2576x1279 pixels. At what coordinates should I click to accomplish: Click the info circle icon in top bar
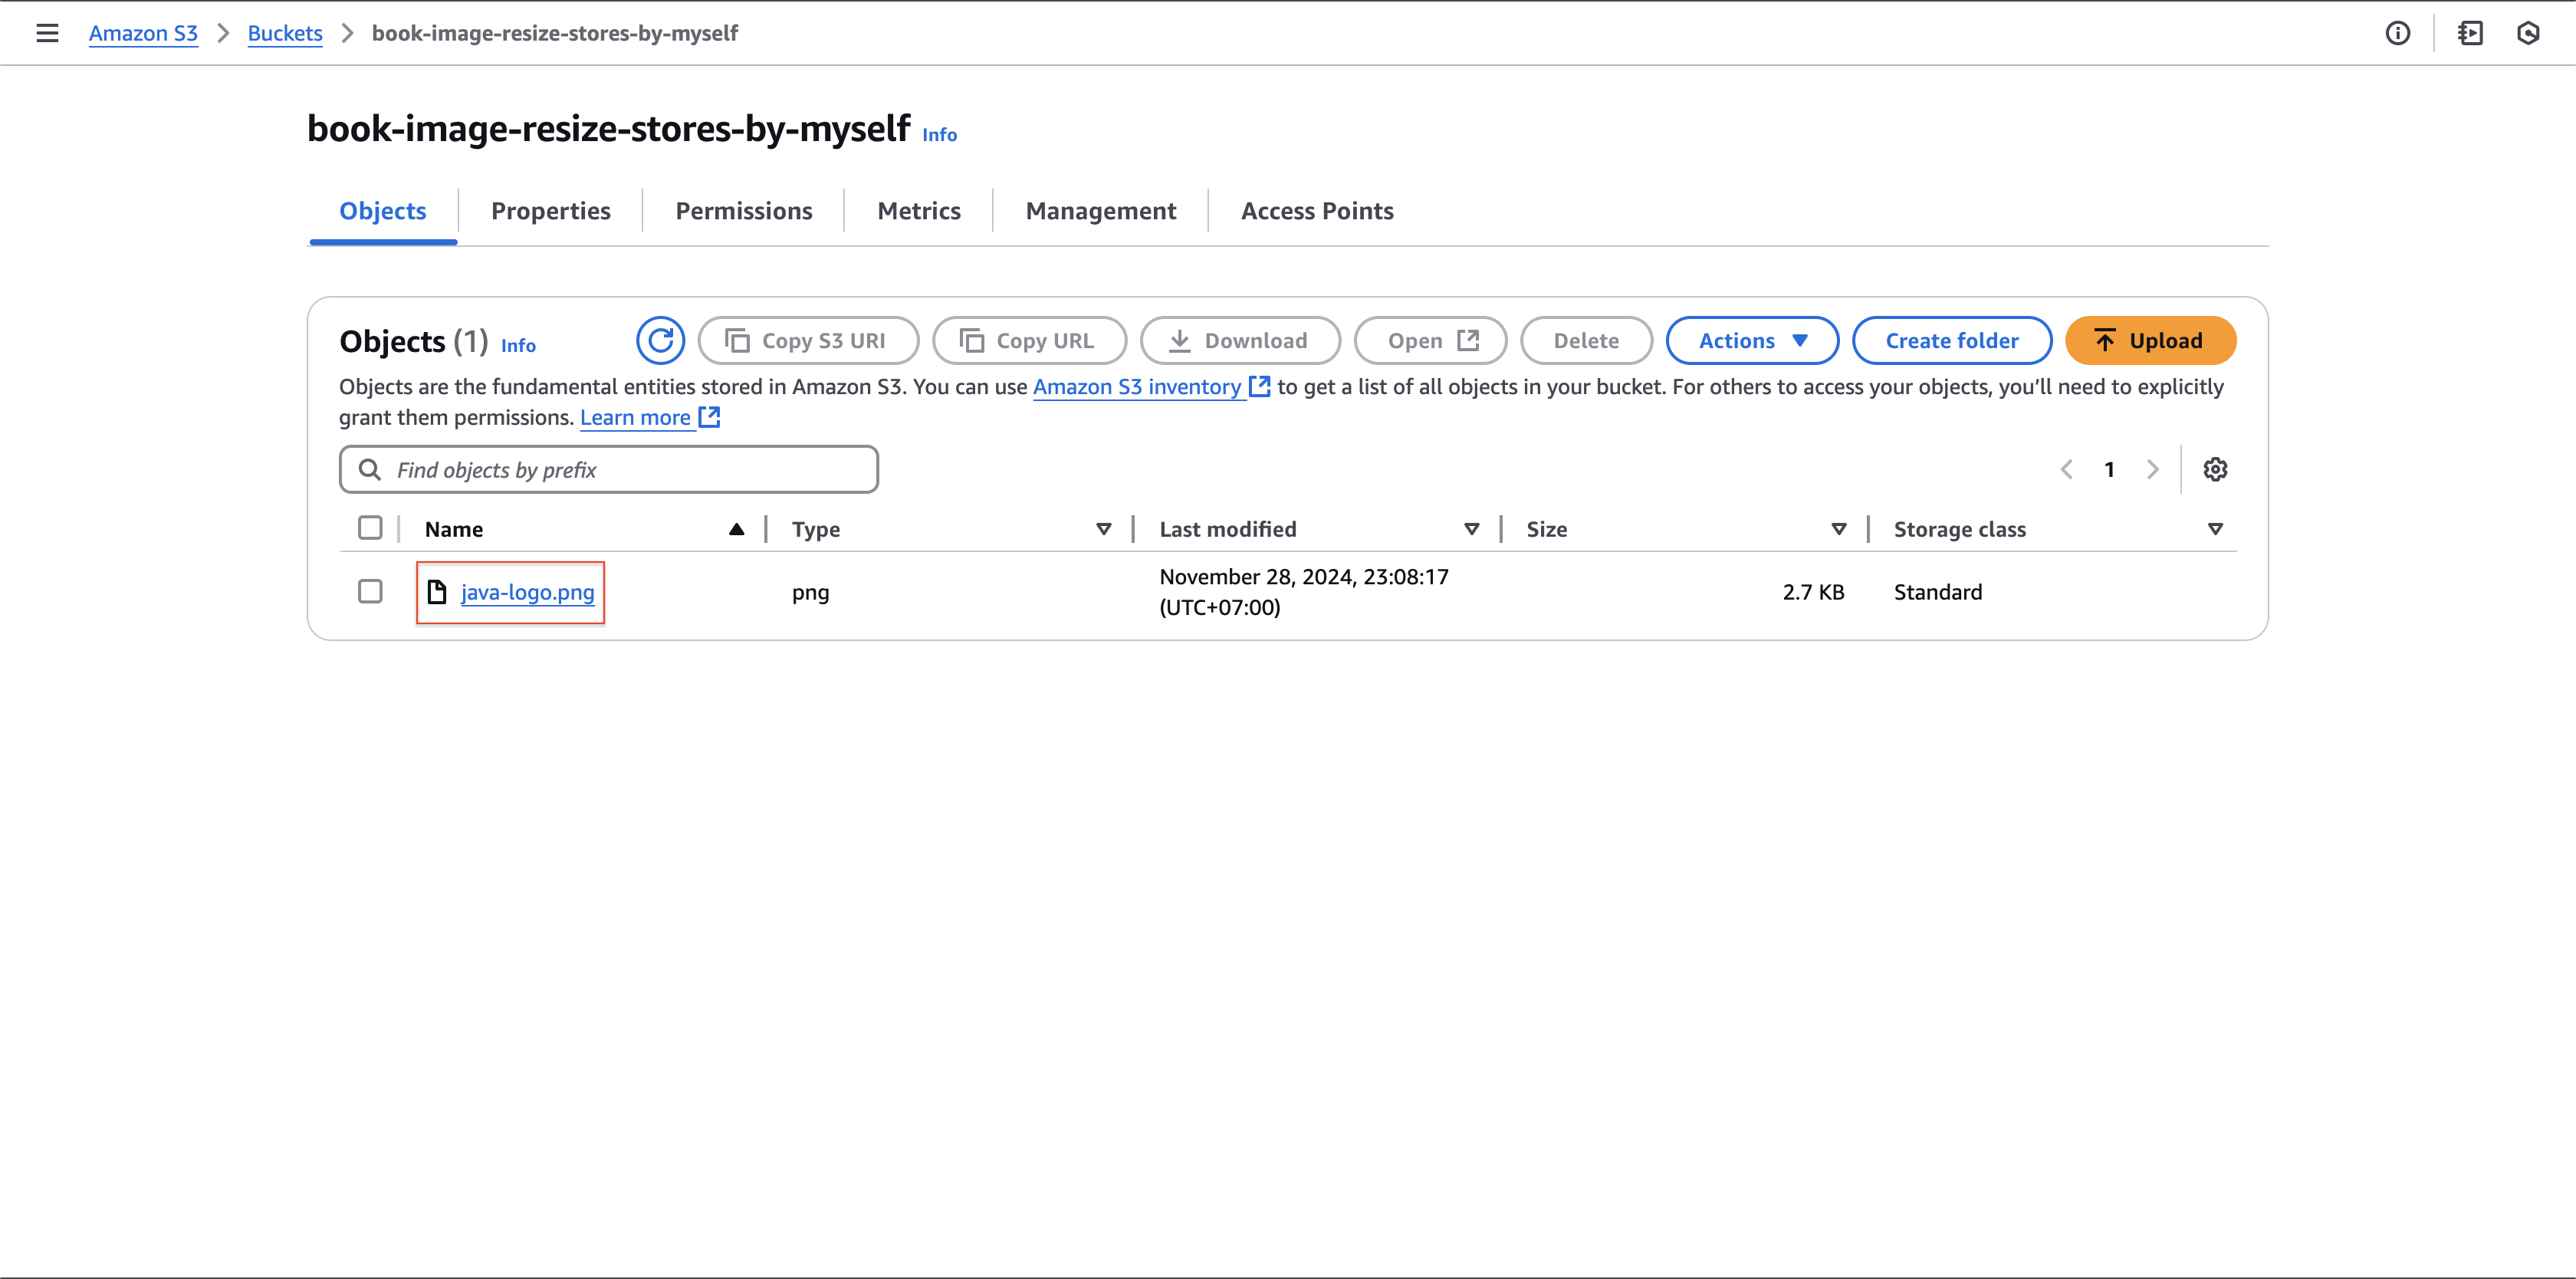[2398, 33]
